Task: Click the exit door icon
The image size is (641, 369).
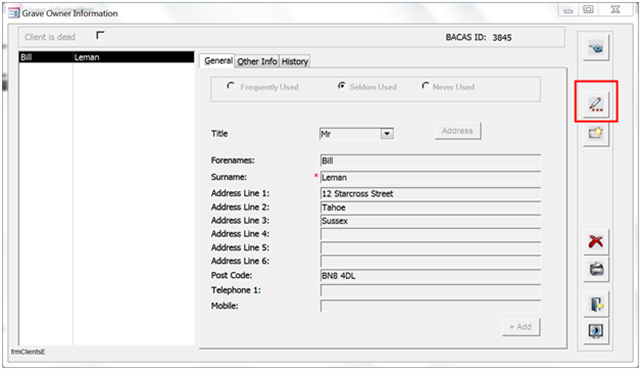Action: (596, 304)
